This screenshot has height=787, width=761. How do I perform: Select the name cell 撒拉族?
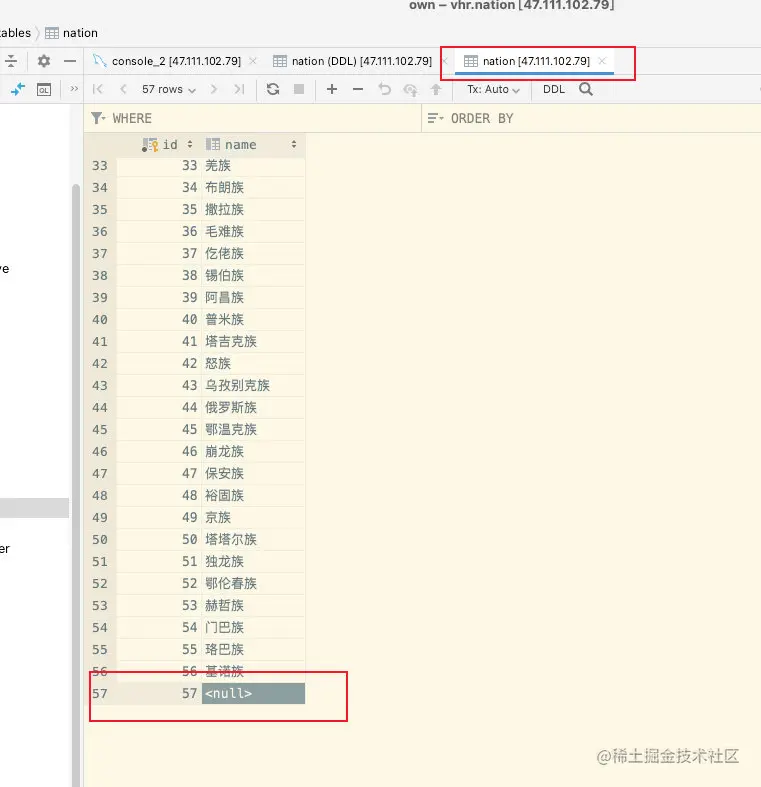click(253, 209)
